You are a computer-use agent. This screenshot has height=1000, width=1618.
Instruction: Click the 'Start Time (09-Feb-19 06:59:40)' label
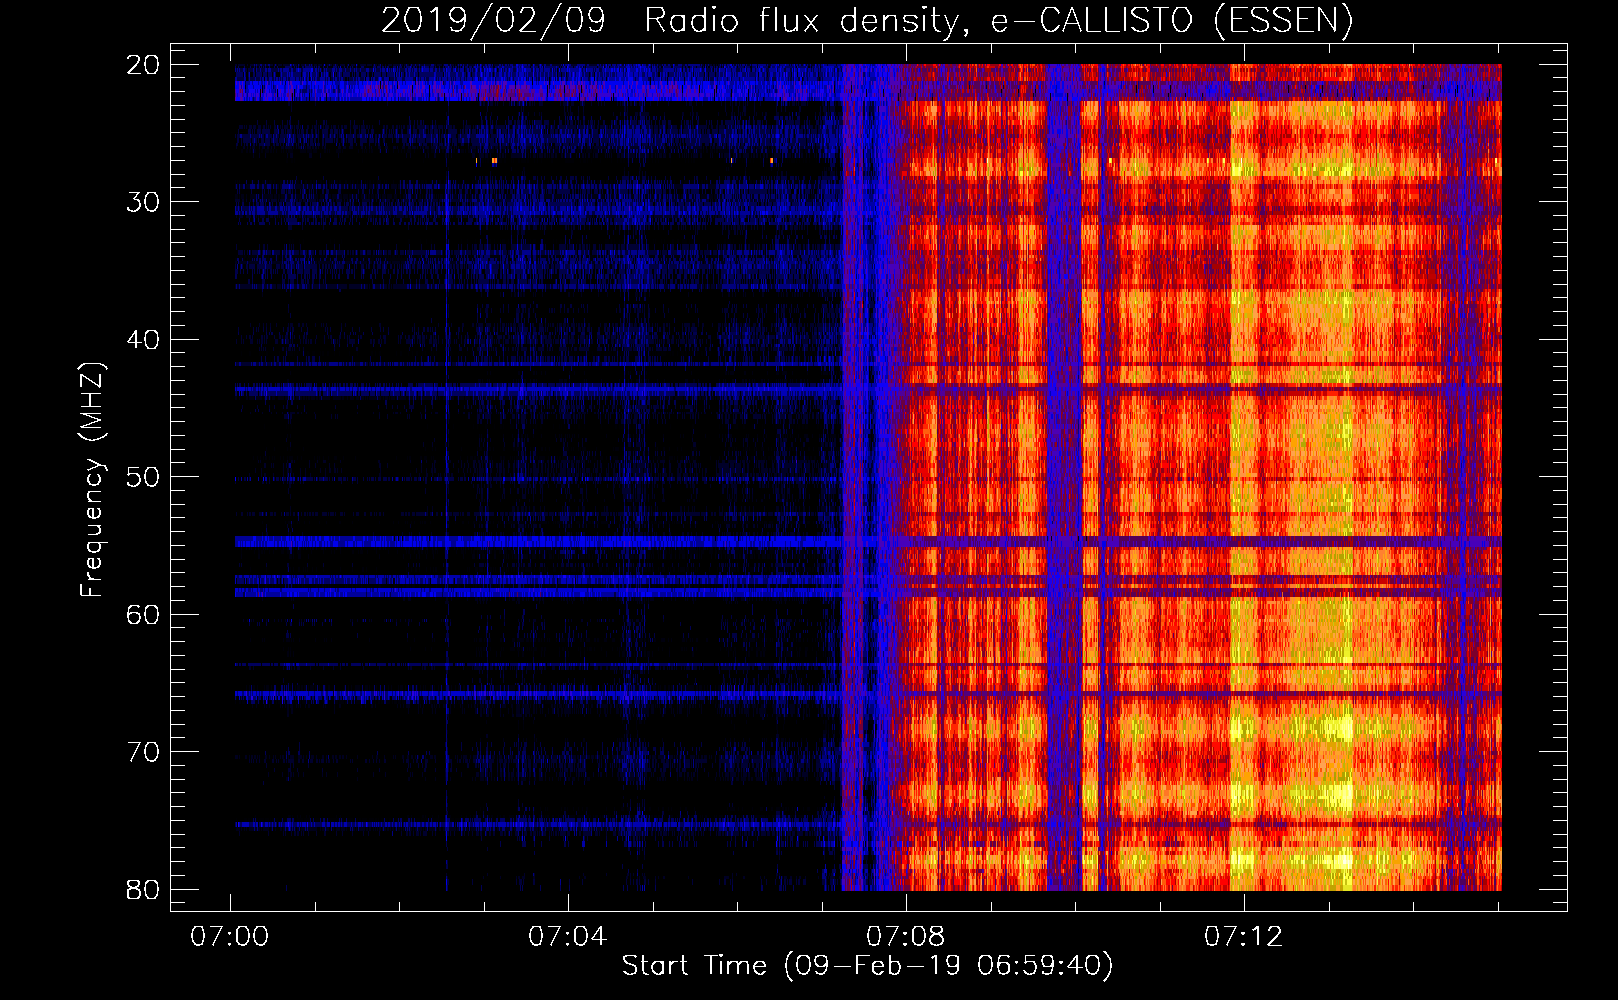867,966
